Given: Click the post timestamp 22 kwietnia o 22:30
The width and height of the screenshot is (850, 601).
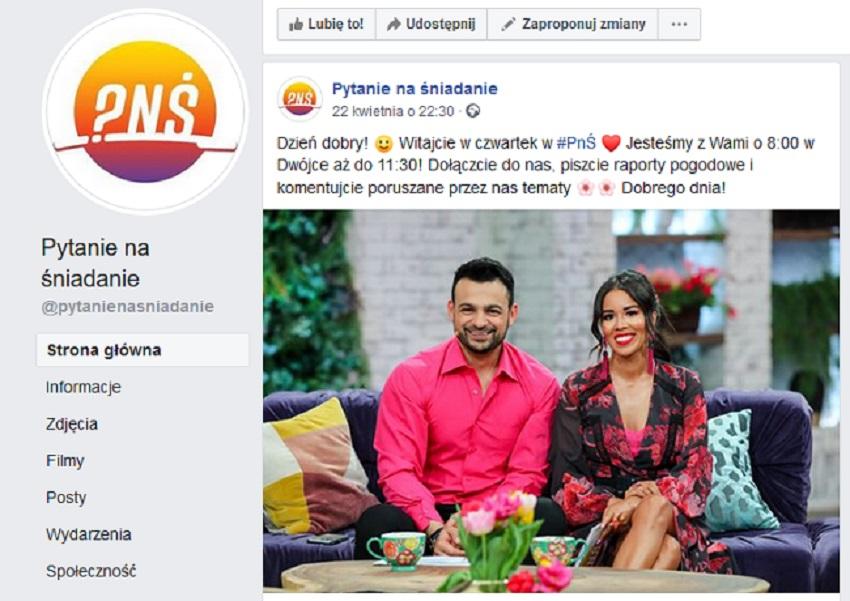Looking at the screenshot, I should pyautogui.click(x=392, y=111).
